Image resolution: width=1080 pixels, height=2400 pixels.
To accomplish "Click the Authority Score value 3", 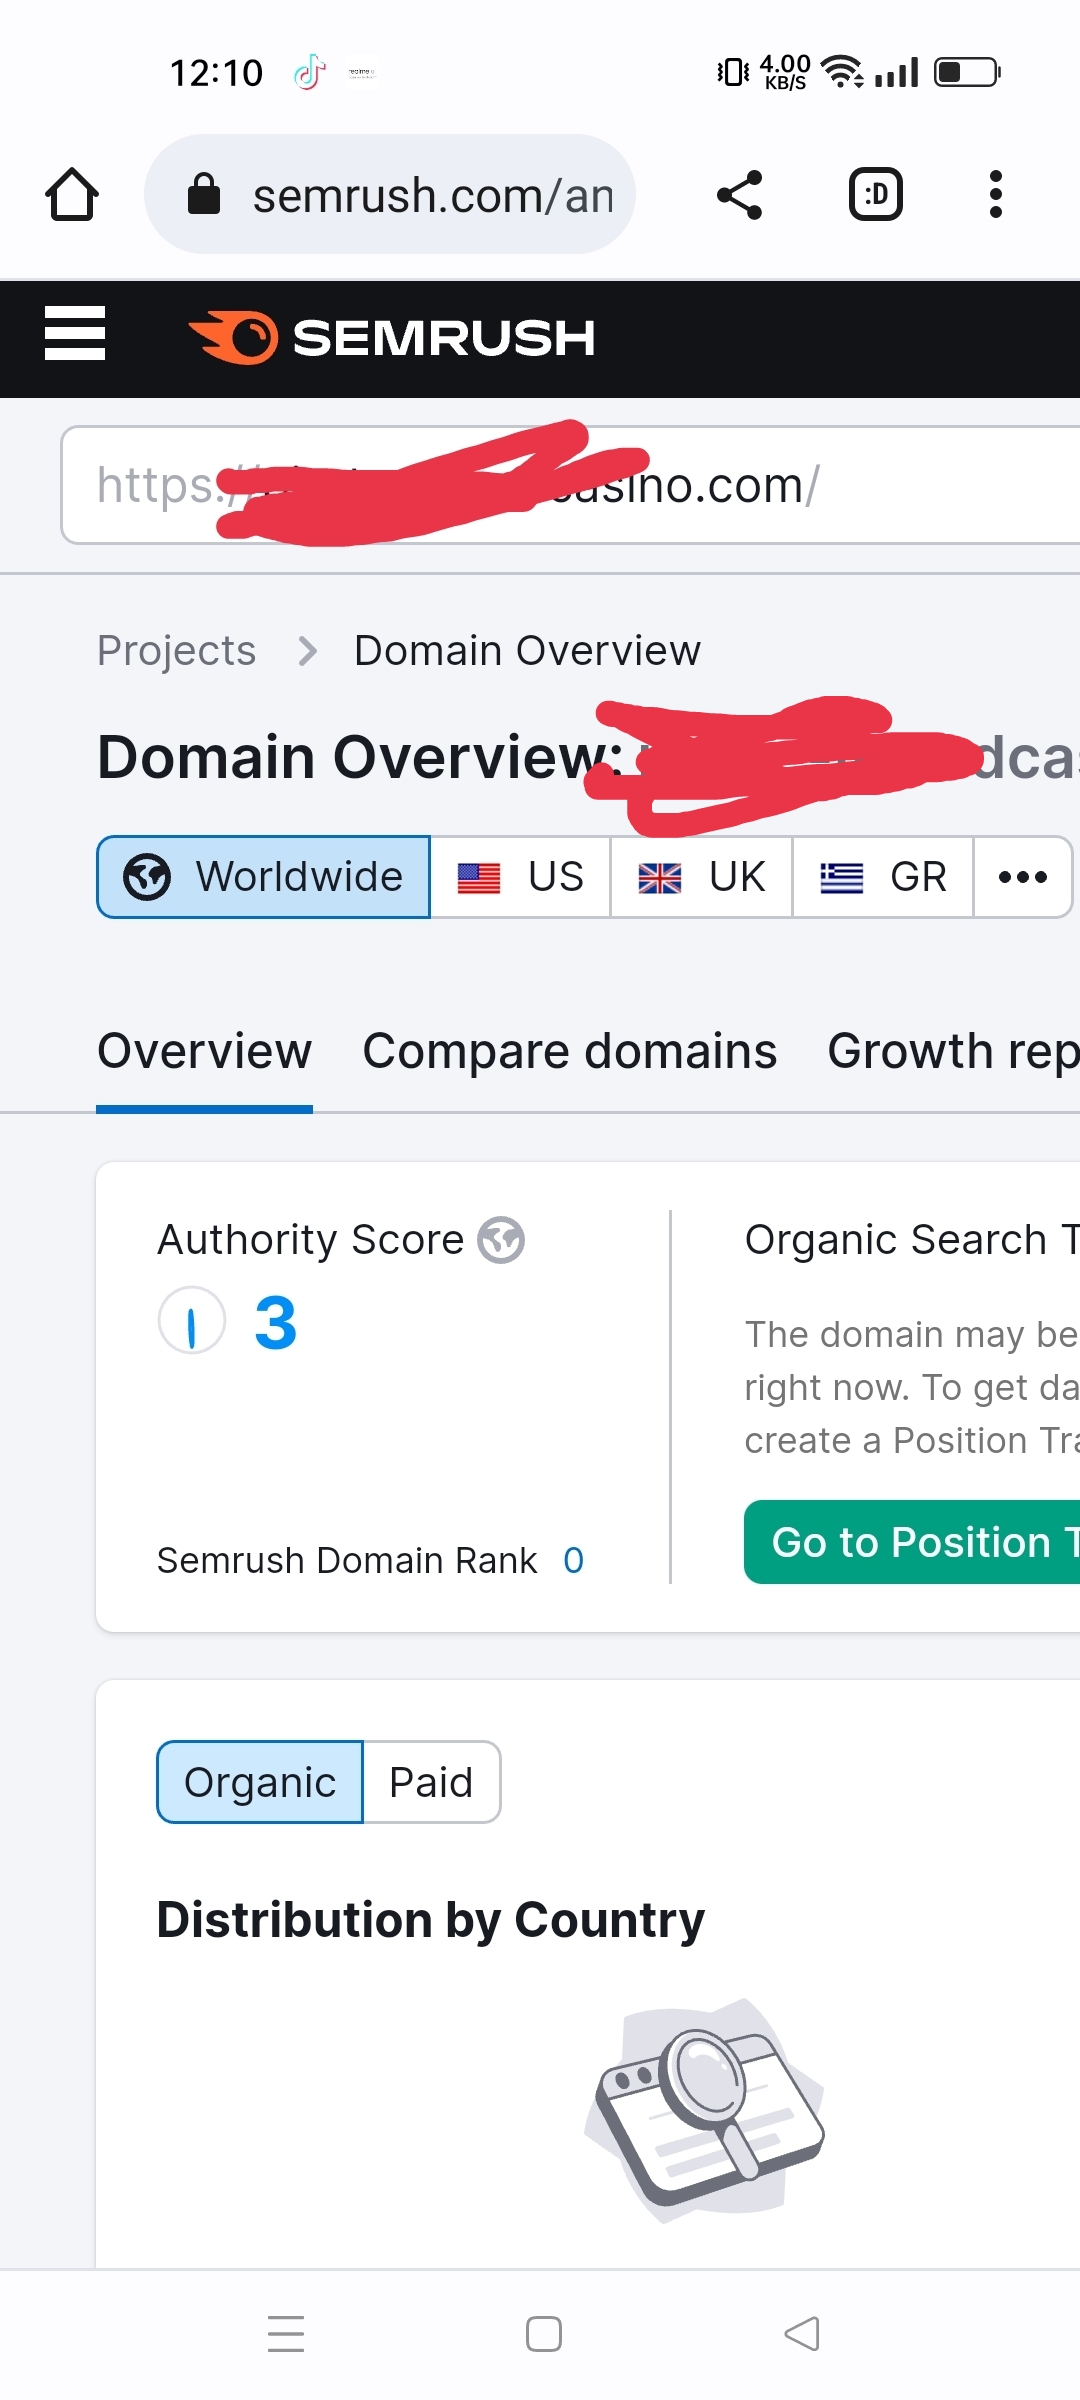I will pyautogui.click(x=275, y=1322).
